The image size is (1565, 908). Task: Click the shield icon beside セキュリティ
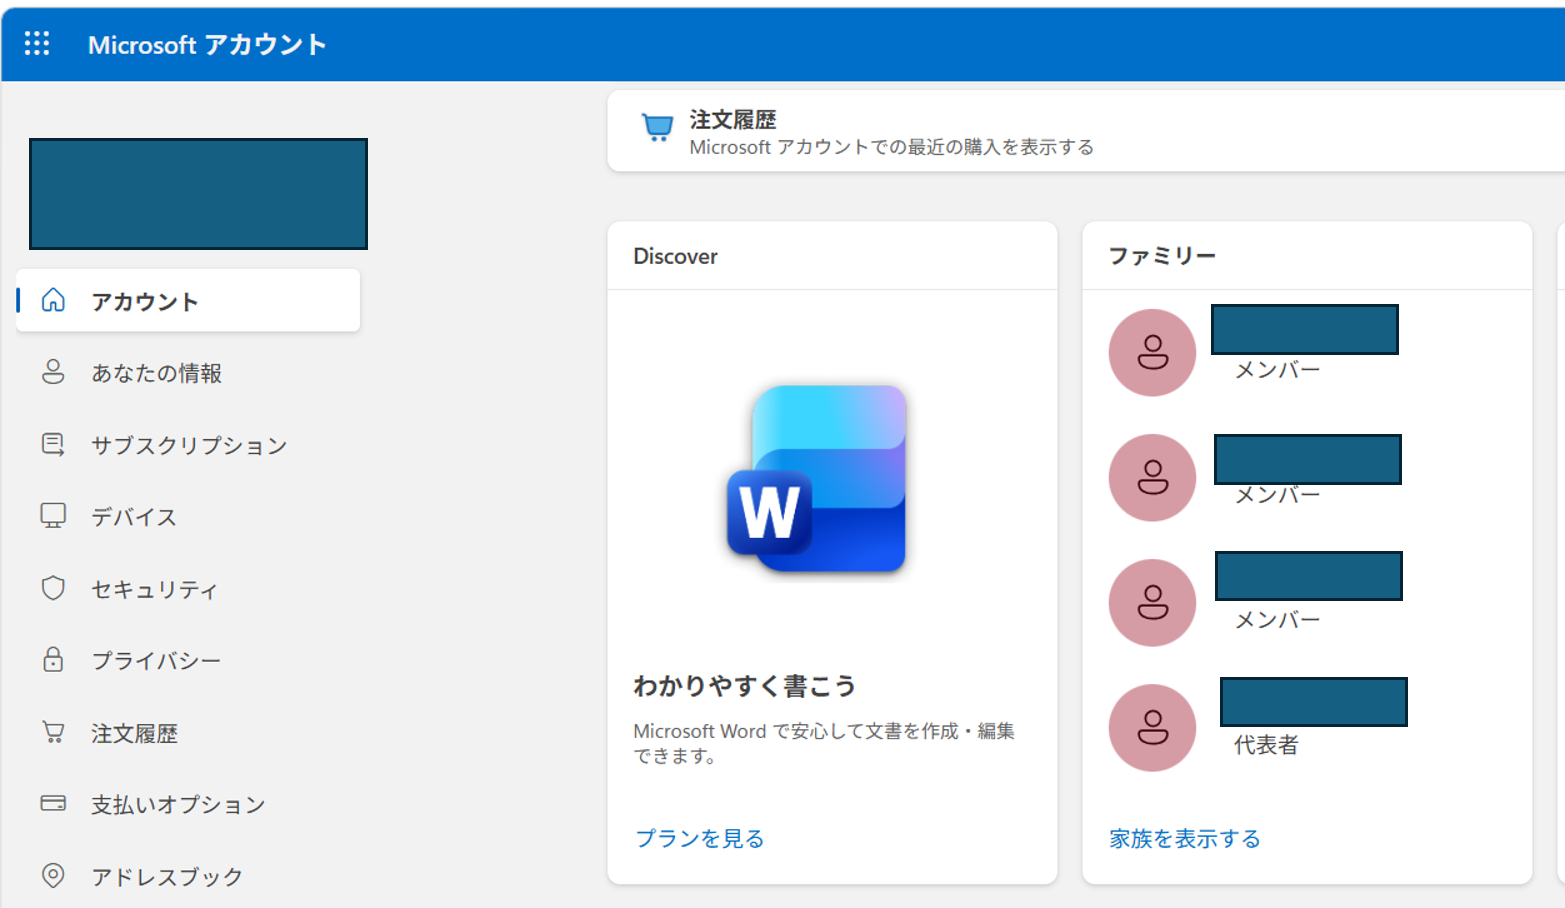[53, 588]
